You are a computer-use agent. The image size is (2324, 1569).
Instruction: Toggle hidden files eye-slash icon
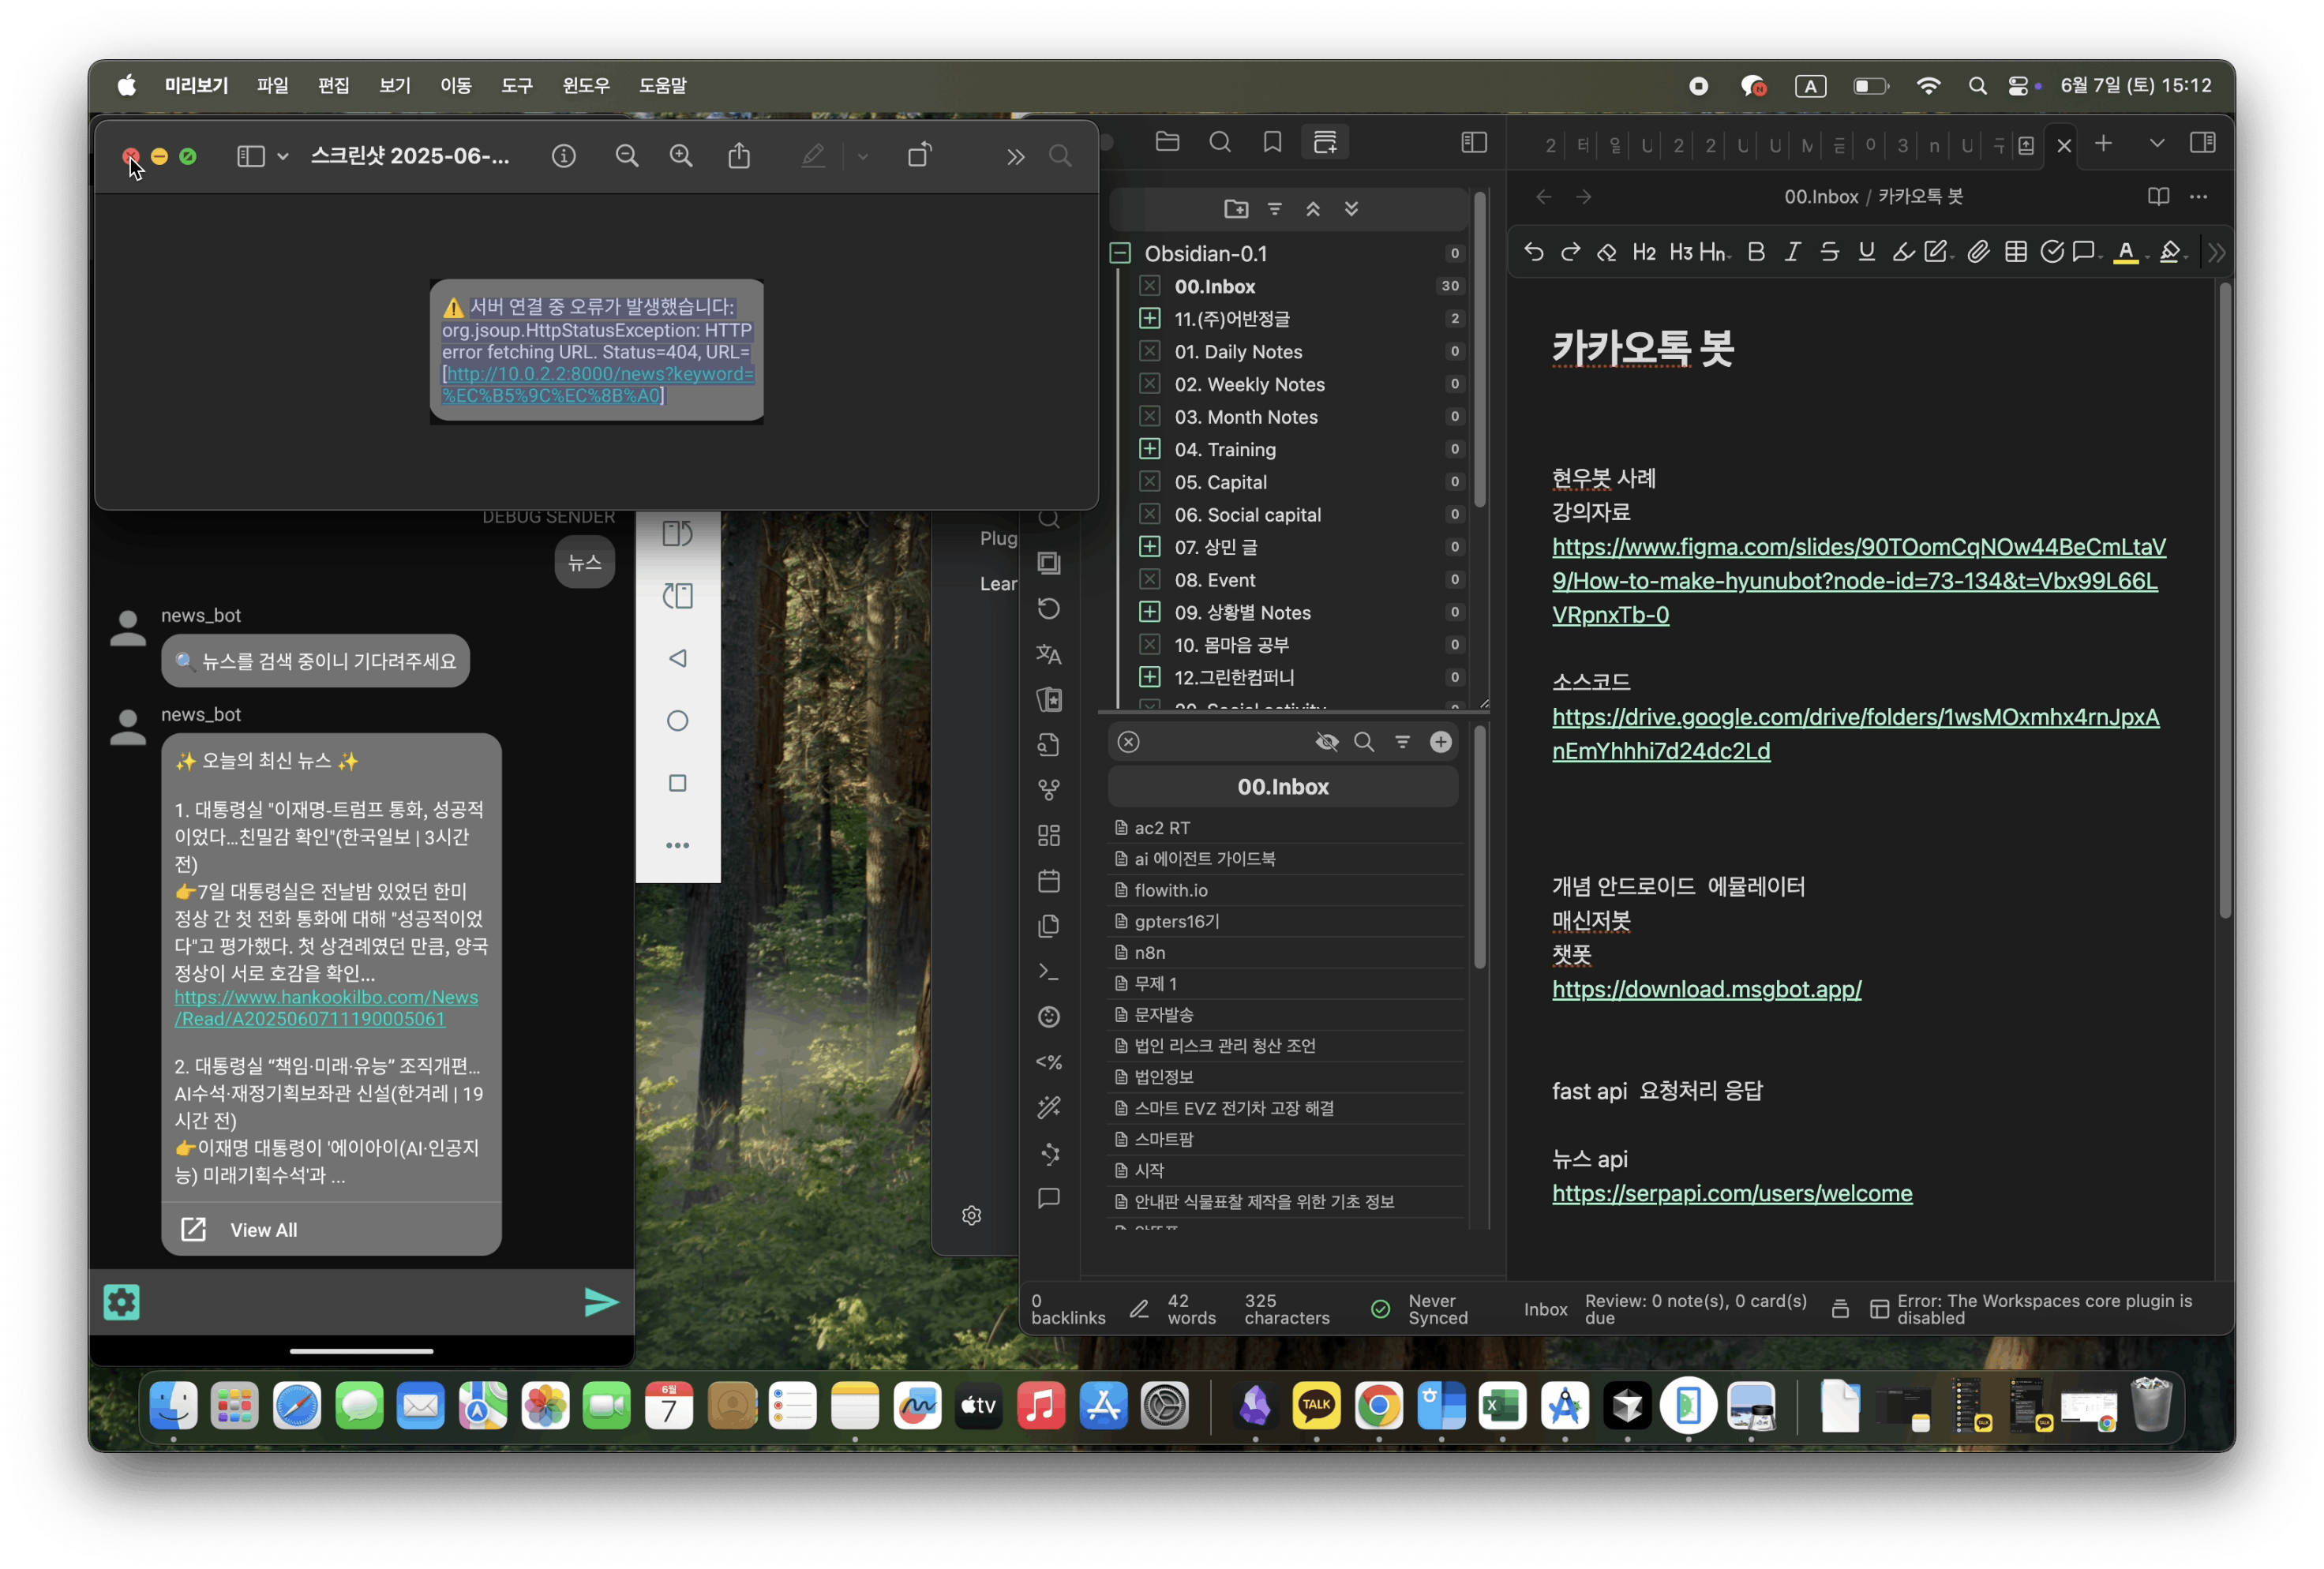point(1326,741)
